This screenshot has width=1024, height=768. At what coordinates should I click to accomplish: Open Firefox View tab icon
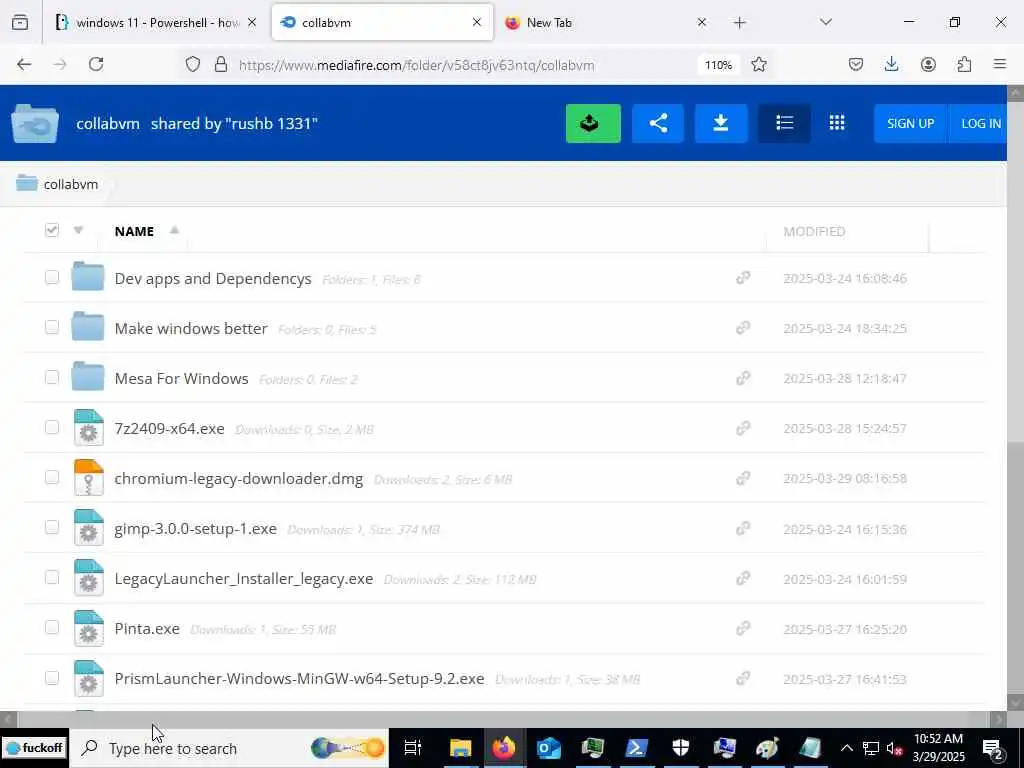20,23
